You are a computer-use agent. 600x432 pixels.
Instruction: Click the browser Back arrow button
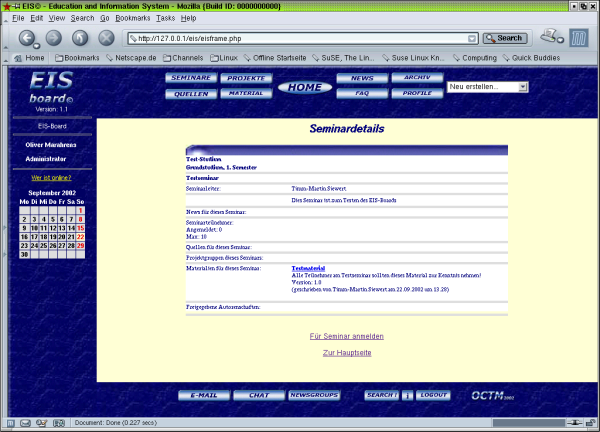coord(28,38)
